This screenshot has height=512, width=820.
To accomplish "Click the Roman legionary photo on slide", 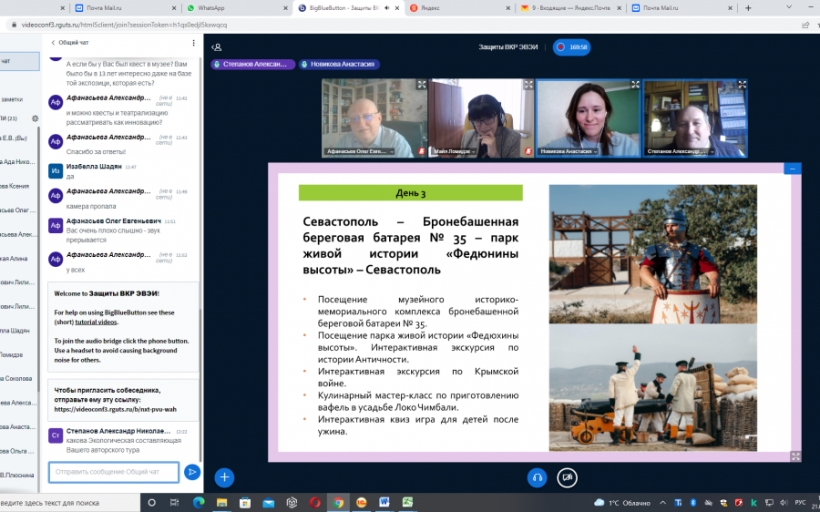I will pos(653,254).
